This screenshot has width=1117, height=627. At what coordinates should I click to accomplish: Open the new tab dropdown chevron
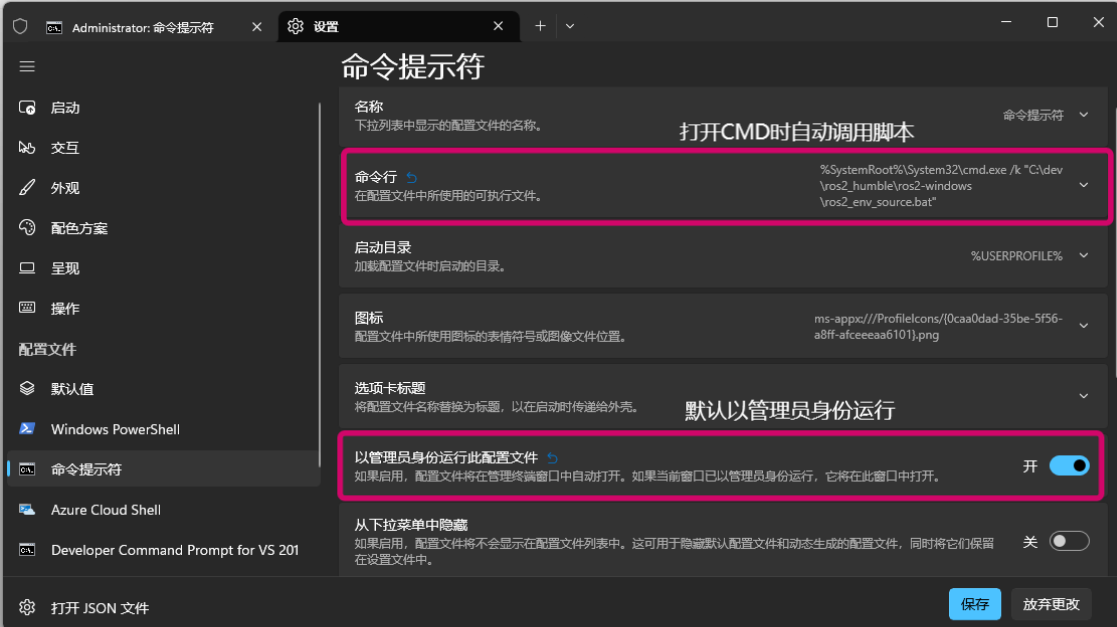pos(569,25)
